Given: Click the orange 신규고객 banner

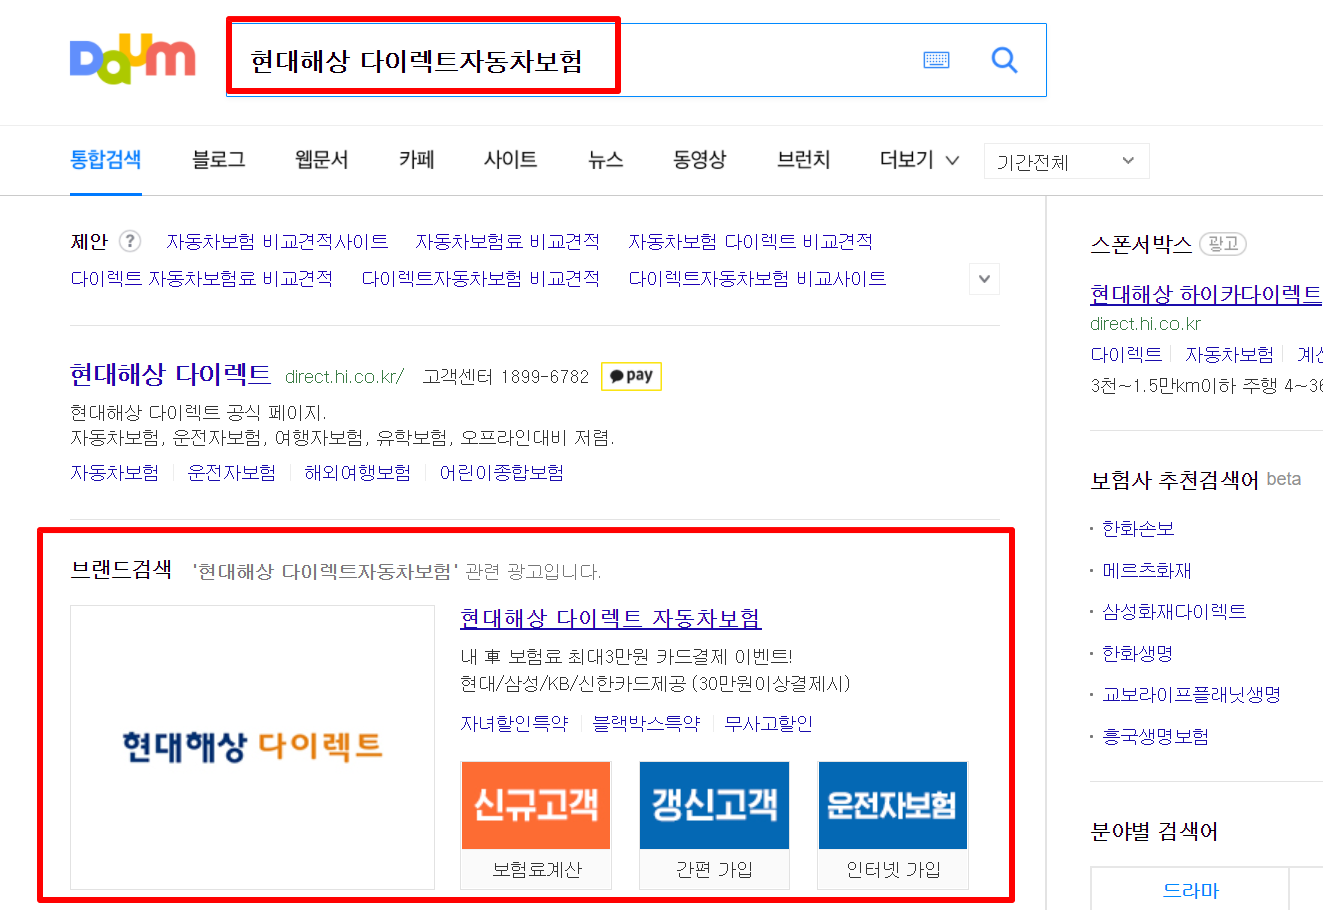Looking at the screenshot, I should [536, 805].
